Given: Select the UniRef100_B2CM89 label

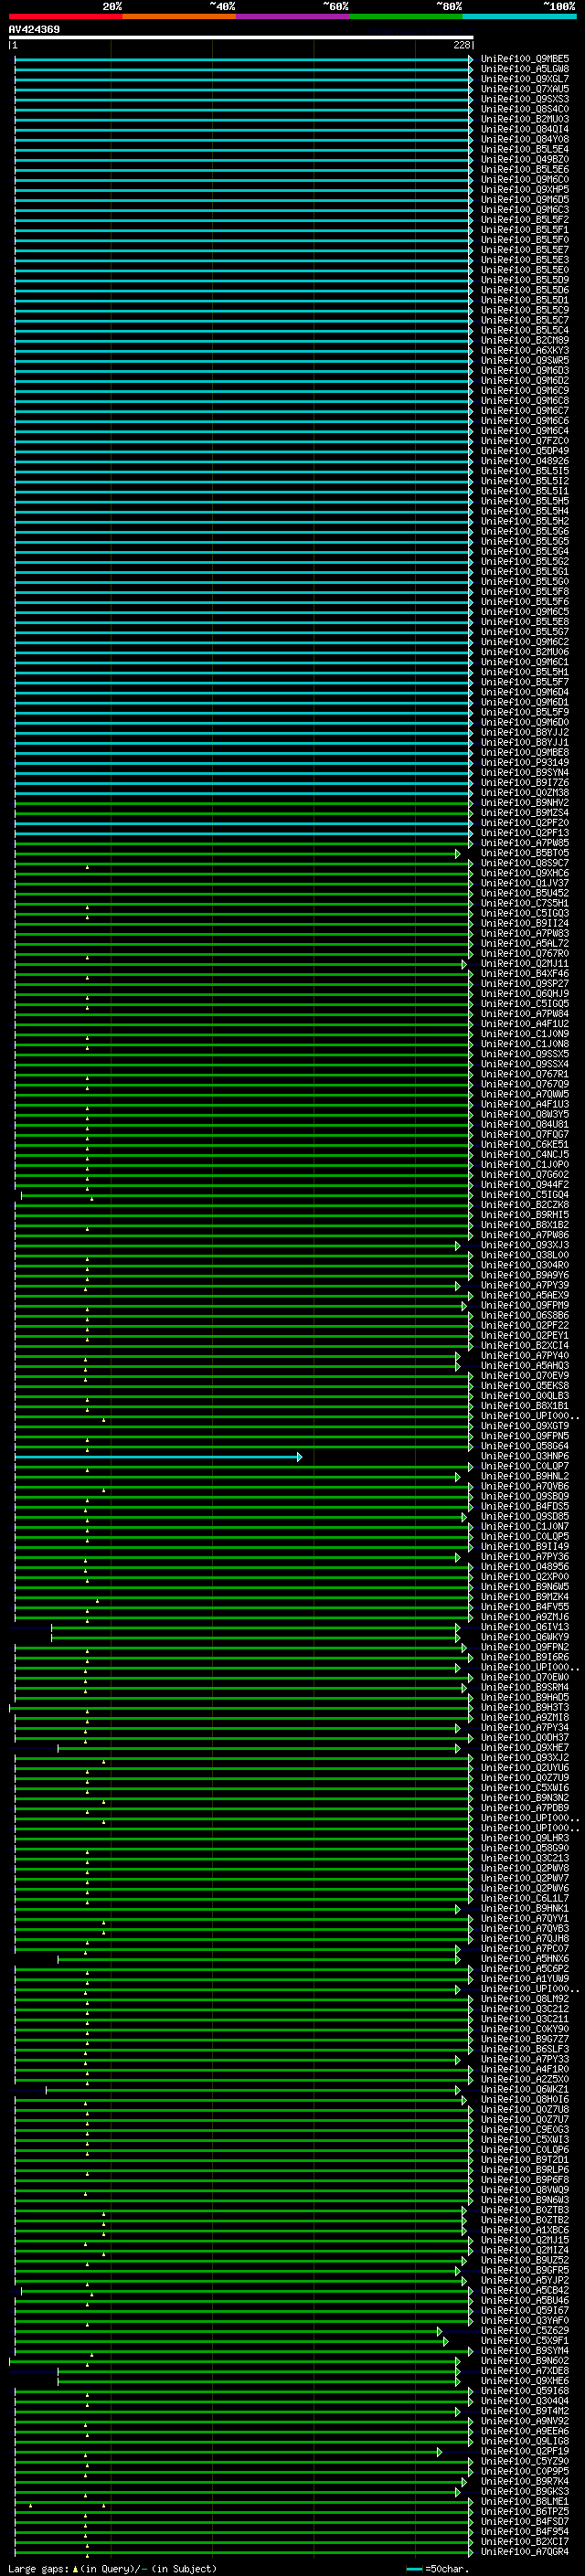Looking at the screenshot, I should click(x=525, y=340).
